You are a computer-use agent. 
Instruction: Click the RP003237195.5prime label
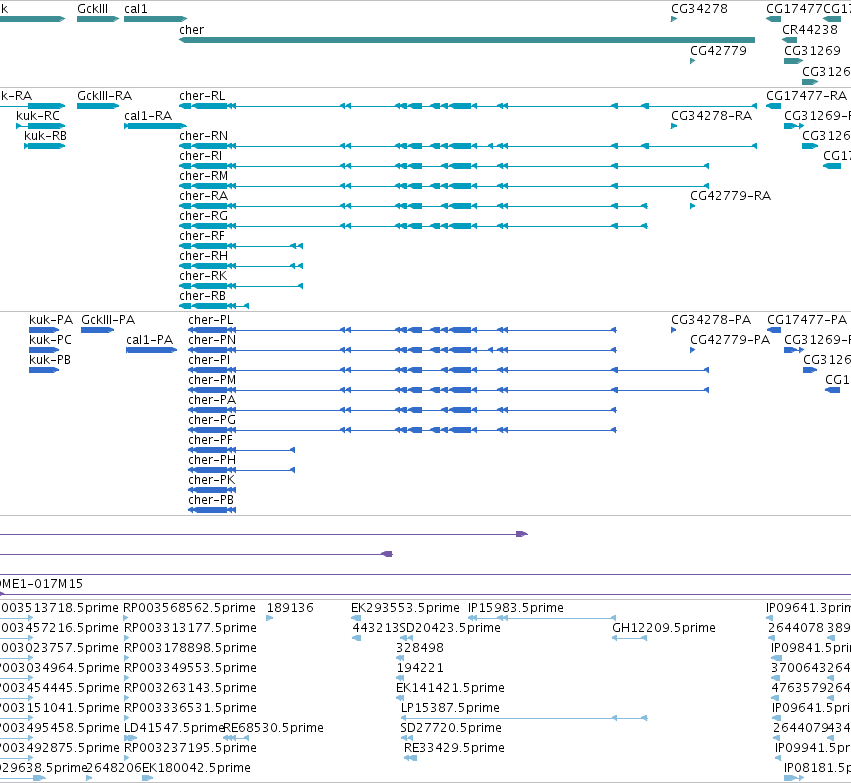(190, 748)
